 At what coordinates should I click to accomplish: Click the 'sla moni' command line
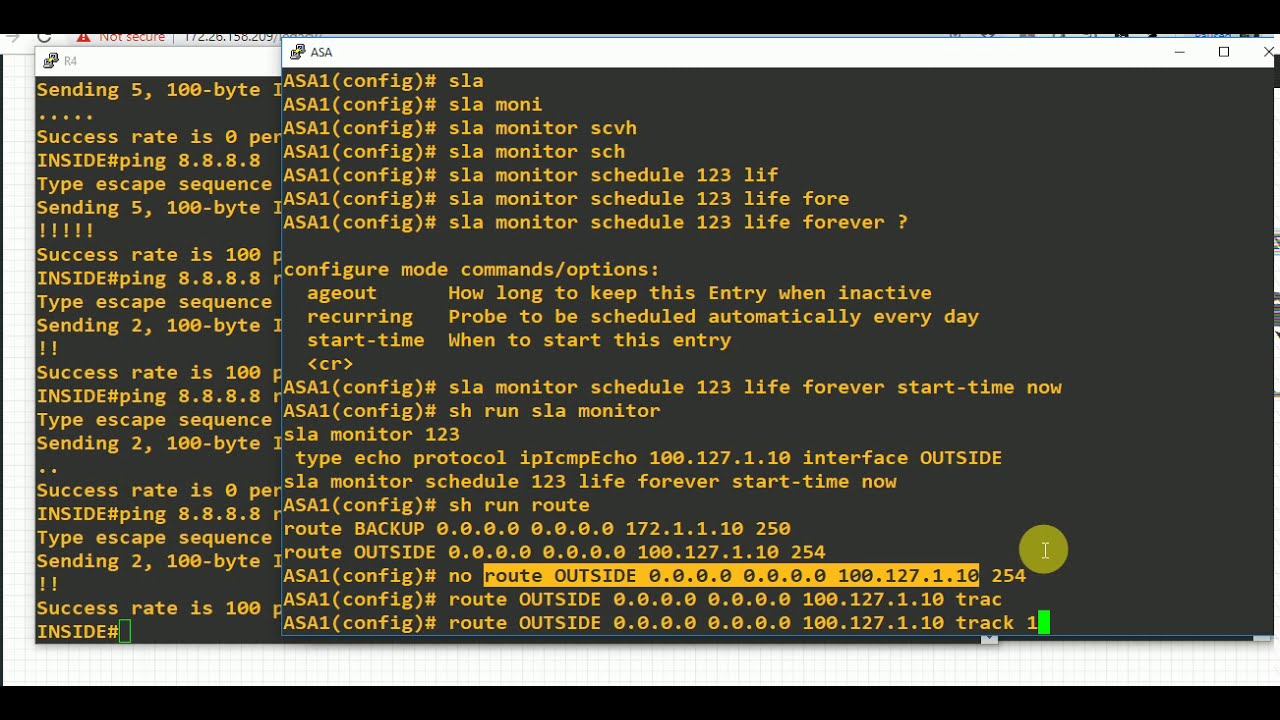pyautogui.click(x=413, y=104)
